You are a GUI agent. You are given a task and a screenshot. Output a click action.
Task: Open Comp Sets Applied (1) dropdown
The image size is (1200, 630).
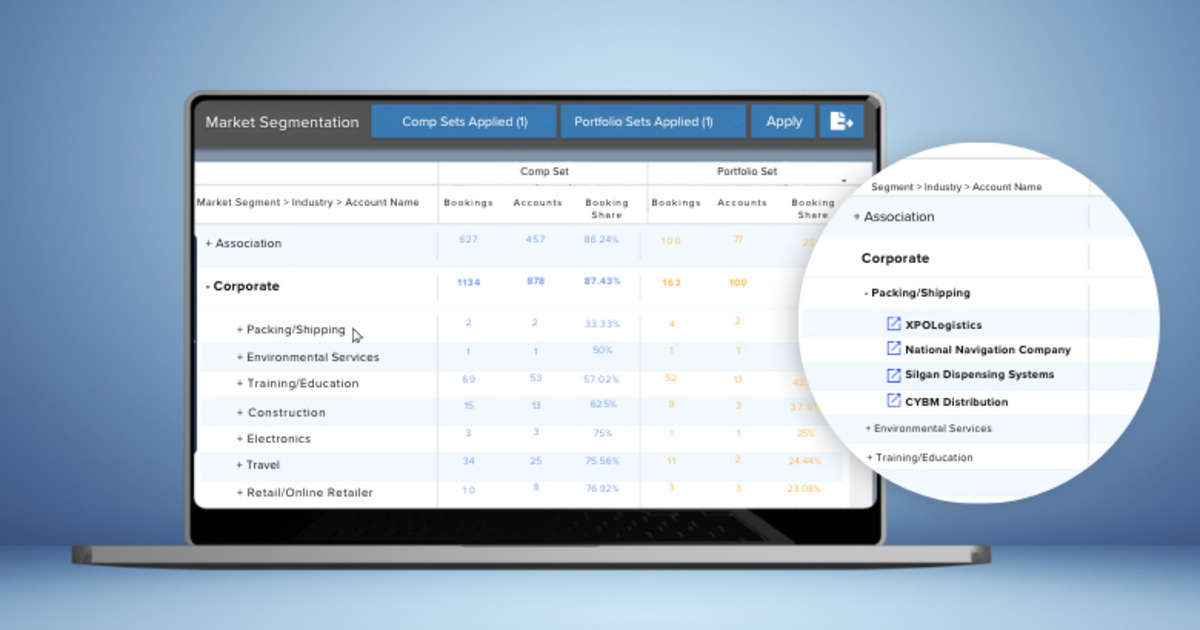[464, 122]
